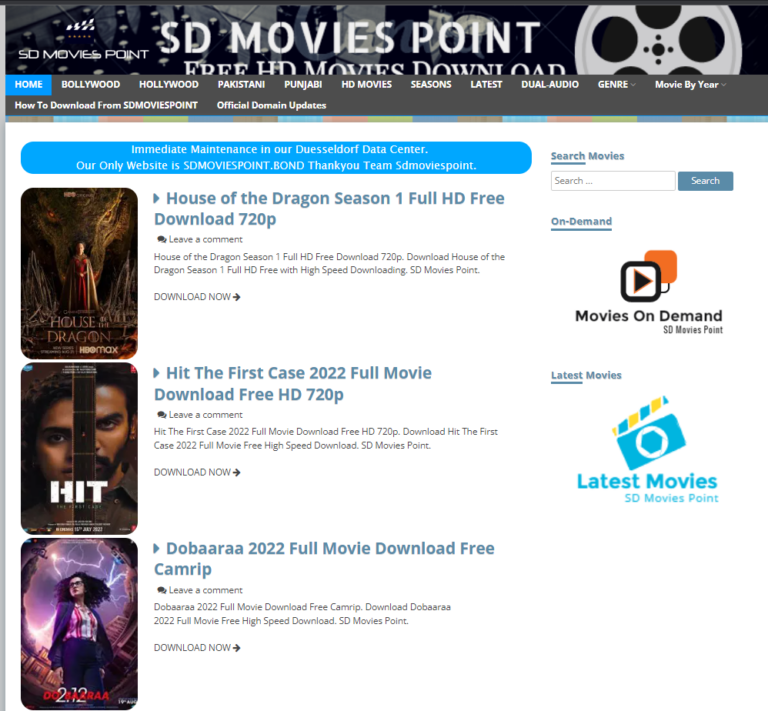Viewport: 768px width, 711px height.
Task: Open the HOLLYWOOD category
Action: (168, 85)
